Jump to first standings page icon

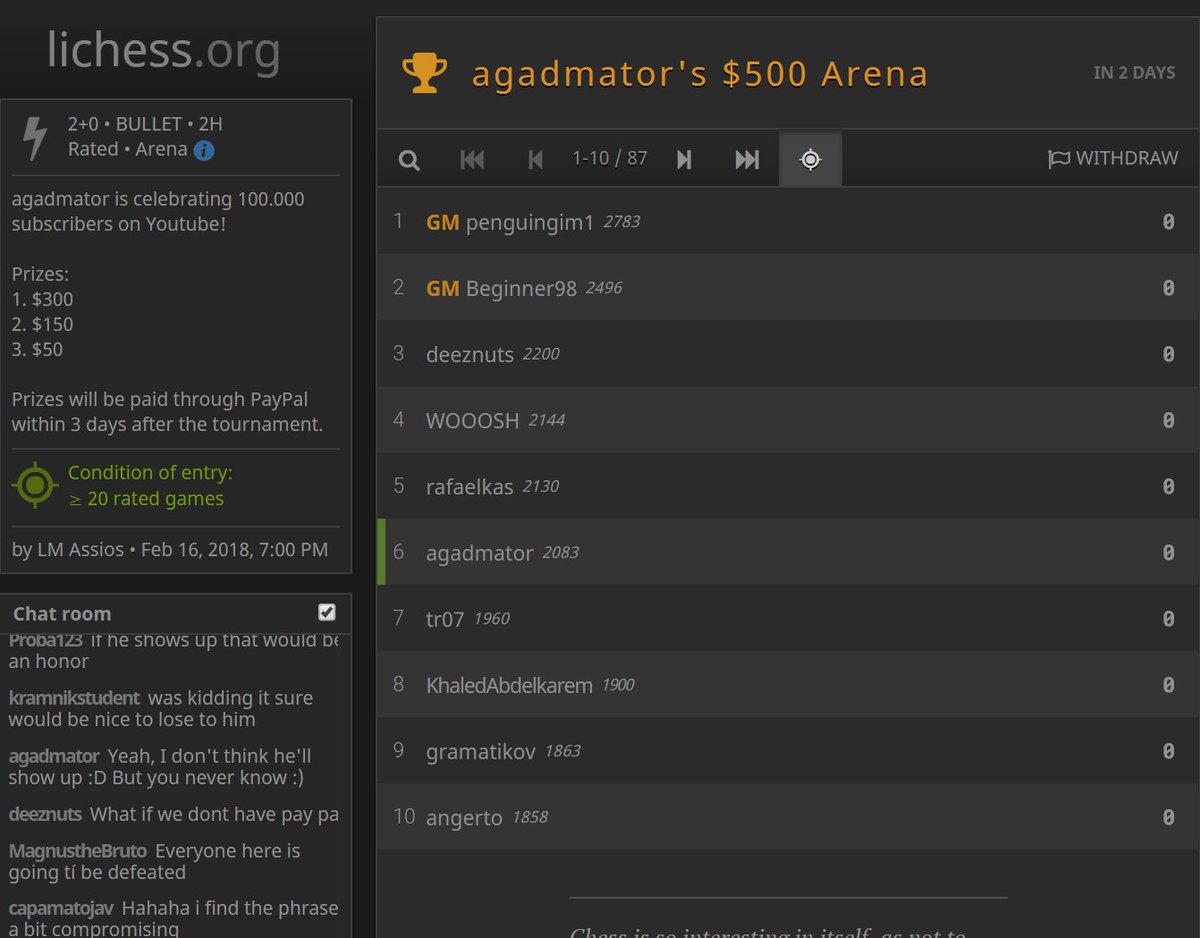(x=472, y=158)
